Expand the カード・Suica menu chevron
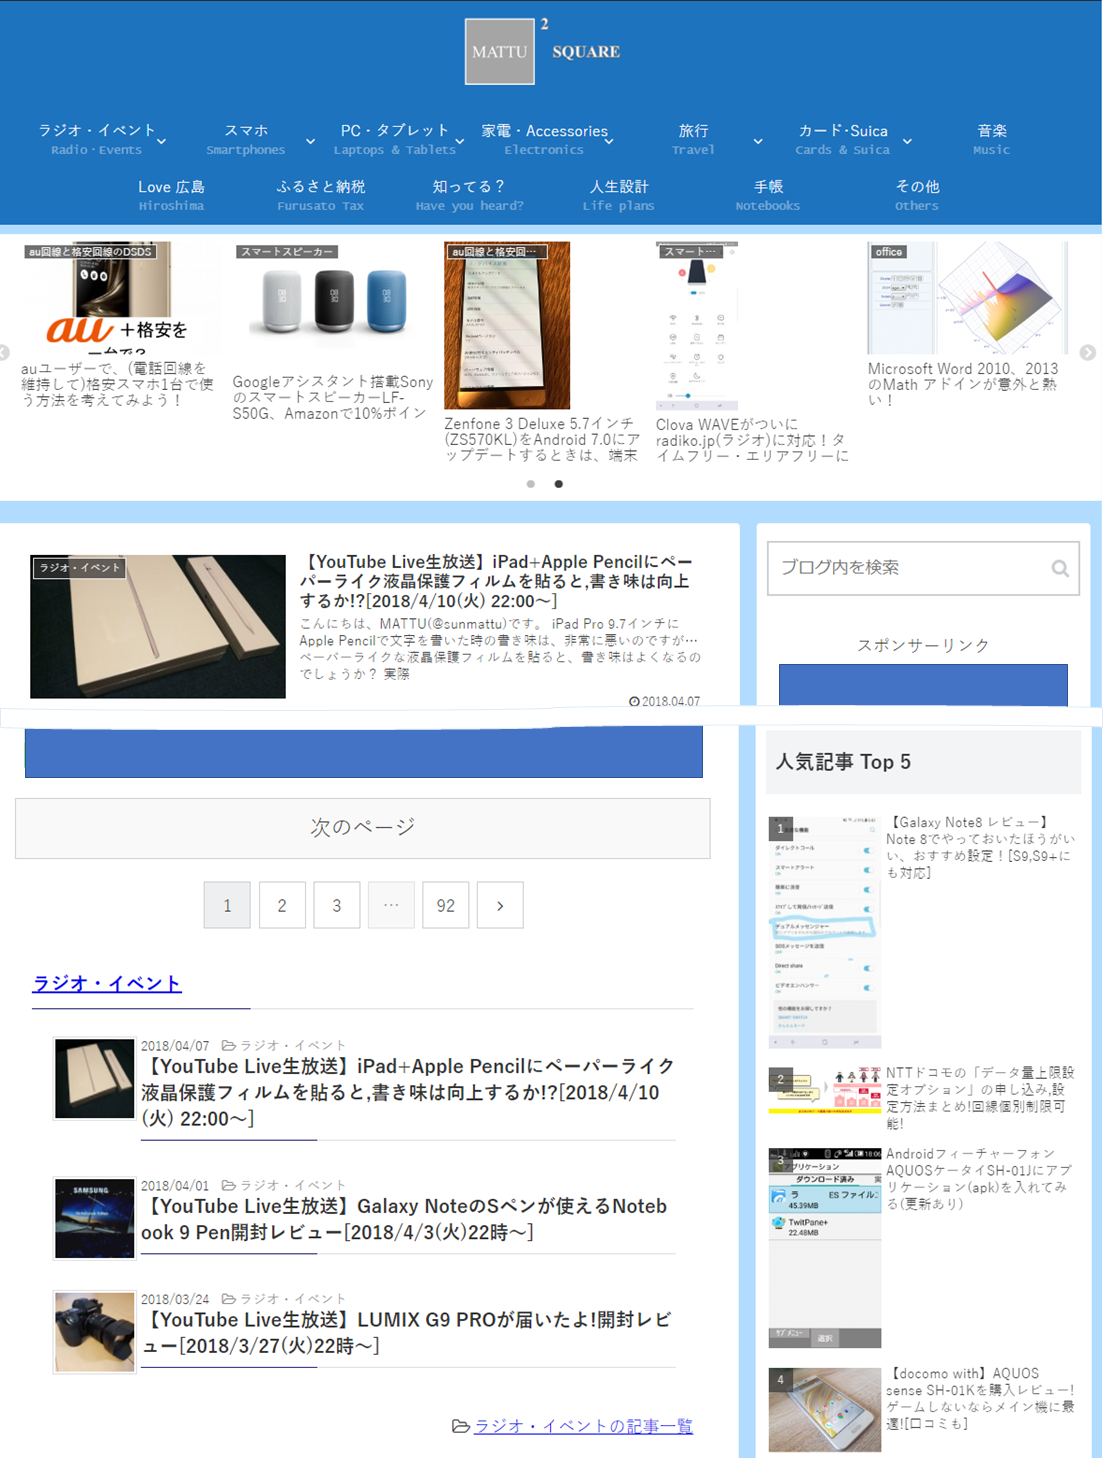Image resolution: width=1103 pixels, height=1458 pixels. click(907, 142)
